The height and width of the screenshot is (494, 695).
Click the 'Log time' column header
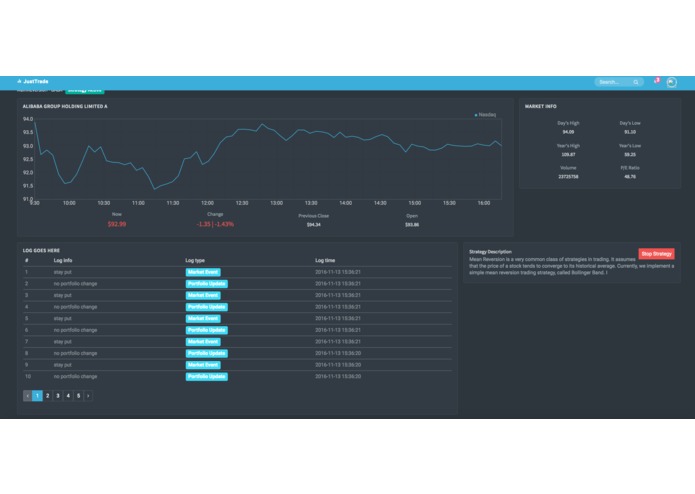[325, 261]
